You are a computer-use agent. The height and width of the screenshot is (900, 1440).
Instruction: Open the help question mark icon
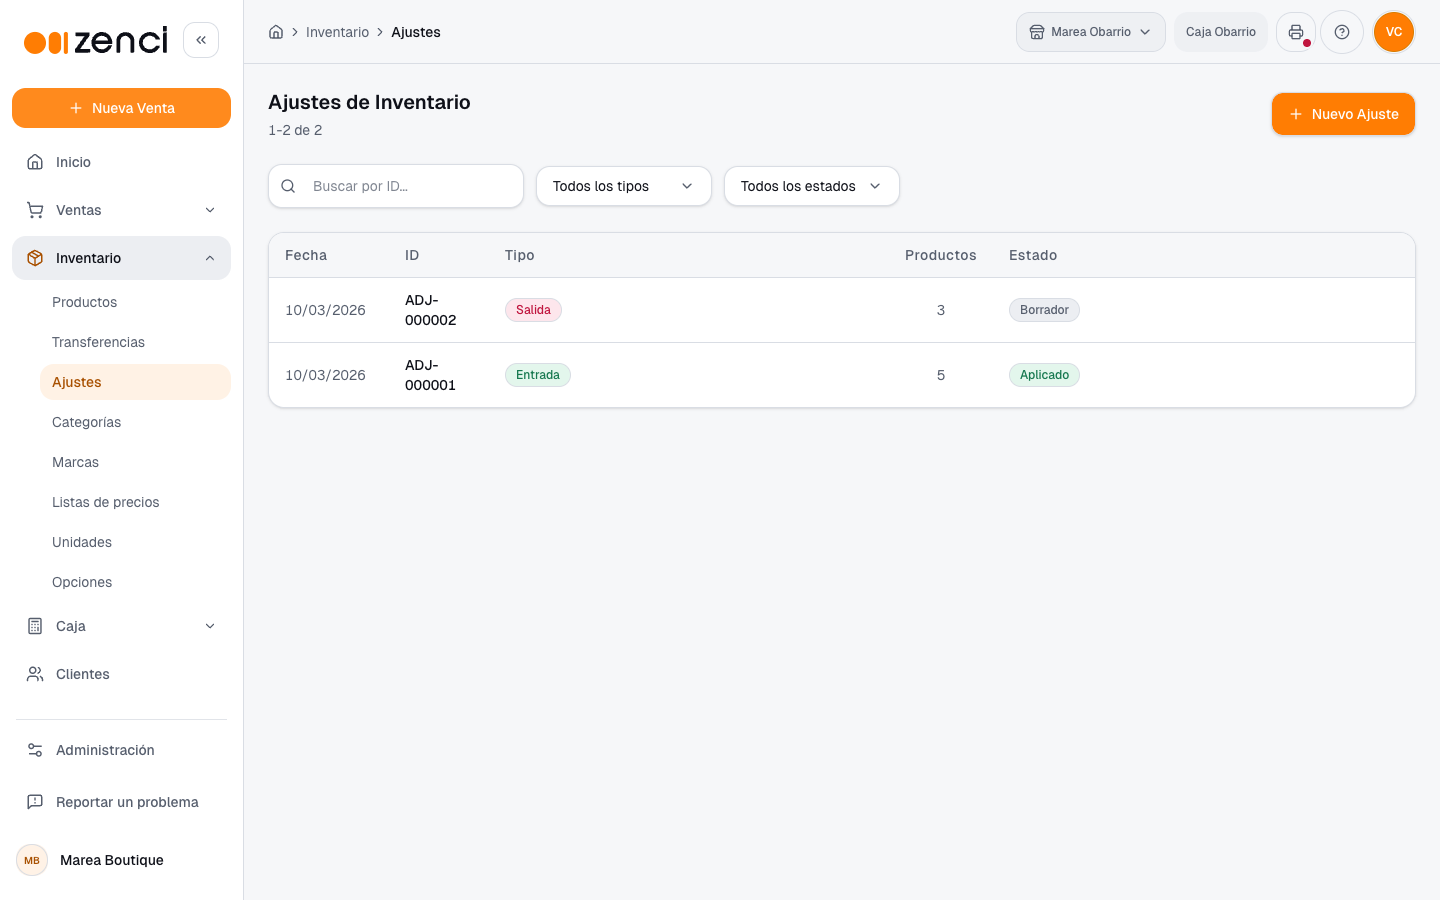click(x=1342, y=32)
